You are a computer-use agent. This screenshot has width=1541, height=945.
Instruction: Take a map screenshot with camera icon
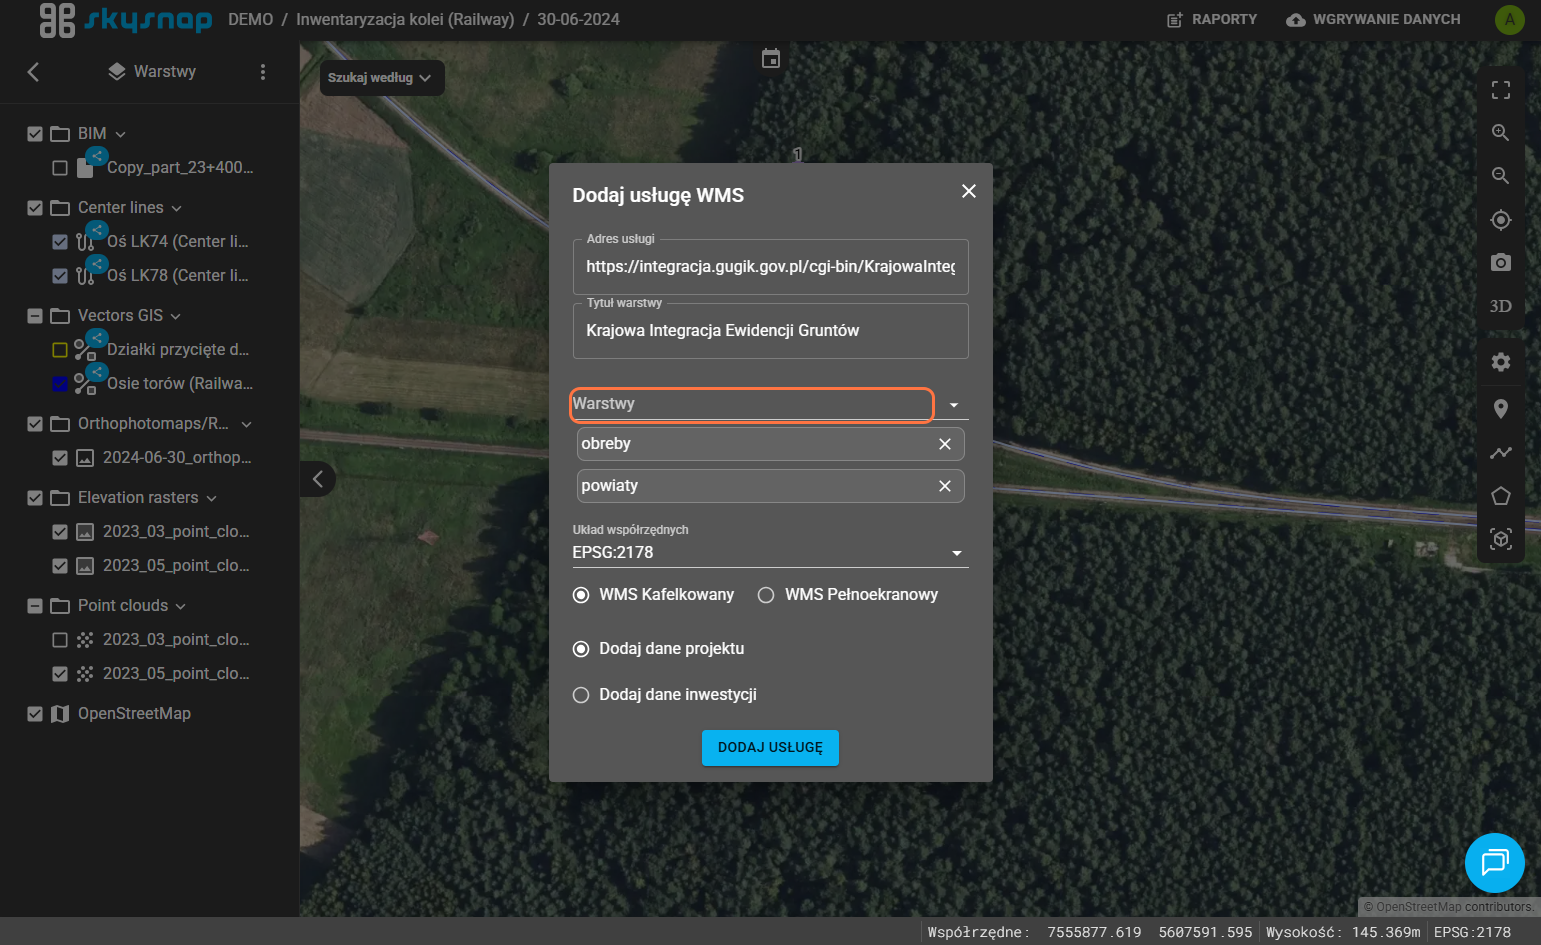point(1500,262)
